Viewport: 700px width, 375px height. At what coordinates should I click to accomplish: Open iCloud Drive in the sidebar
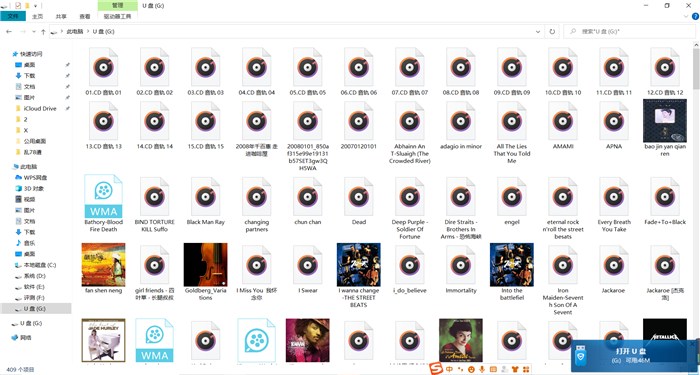tap(40, 108)
